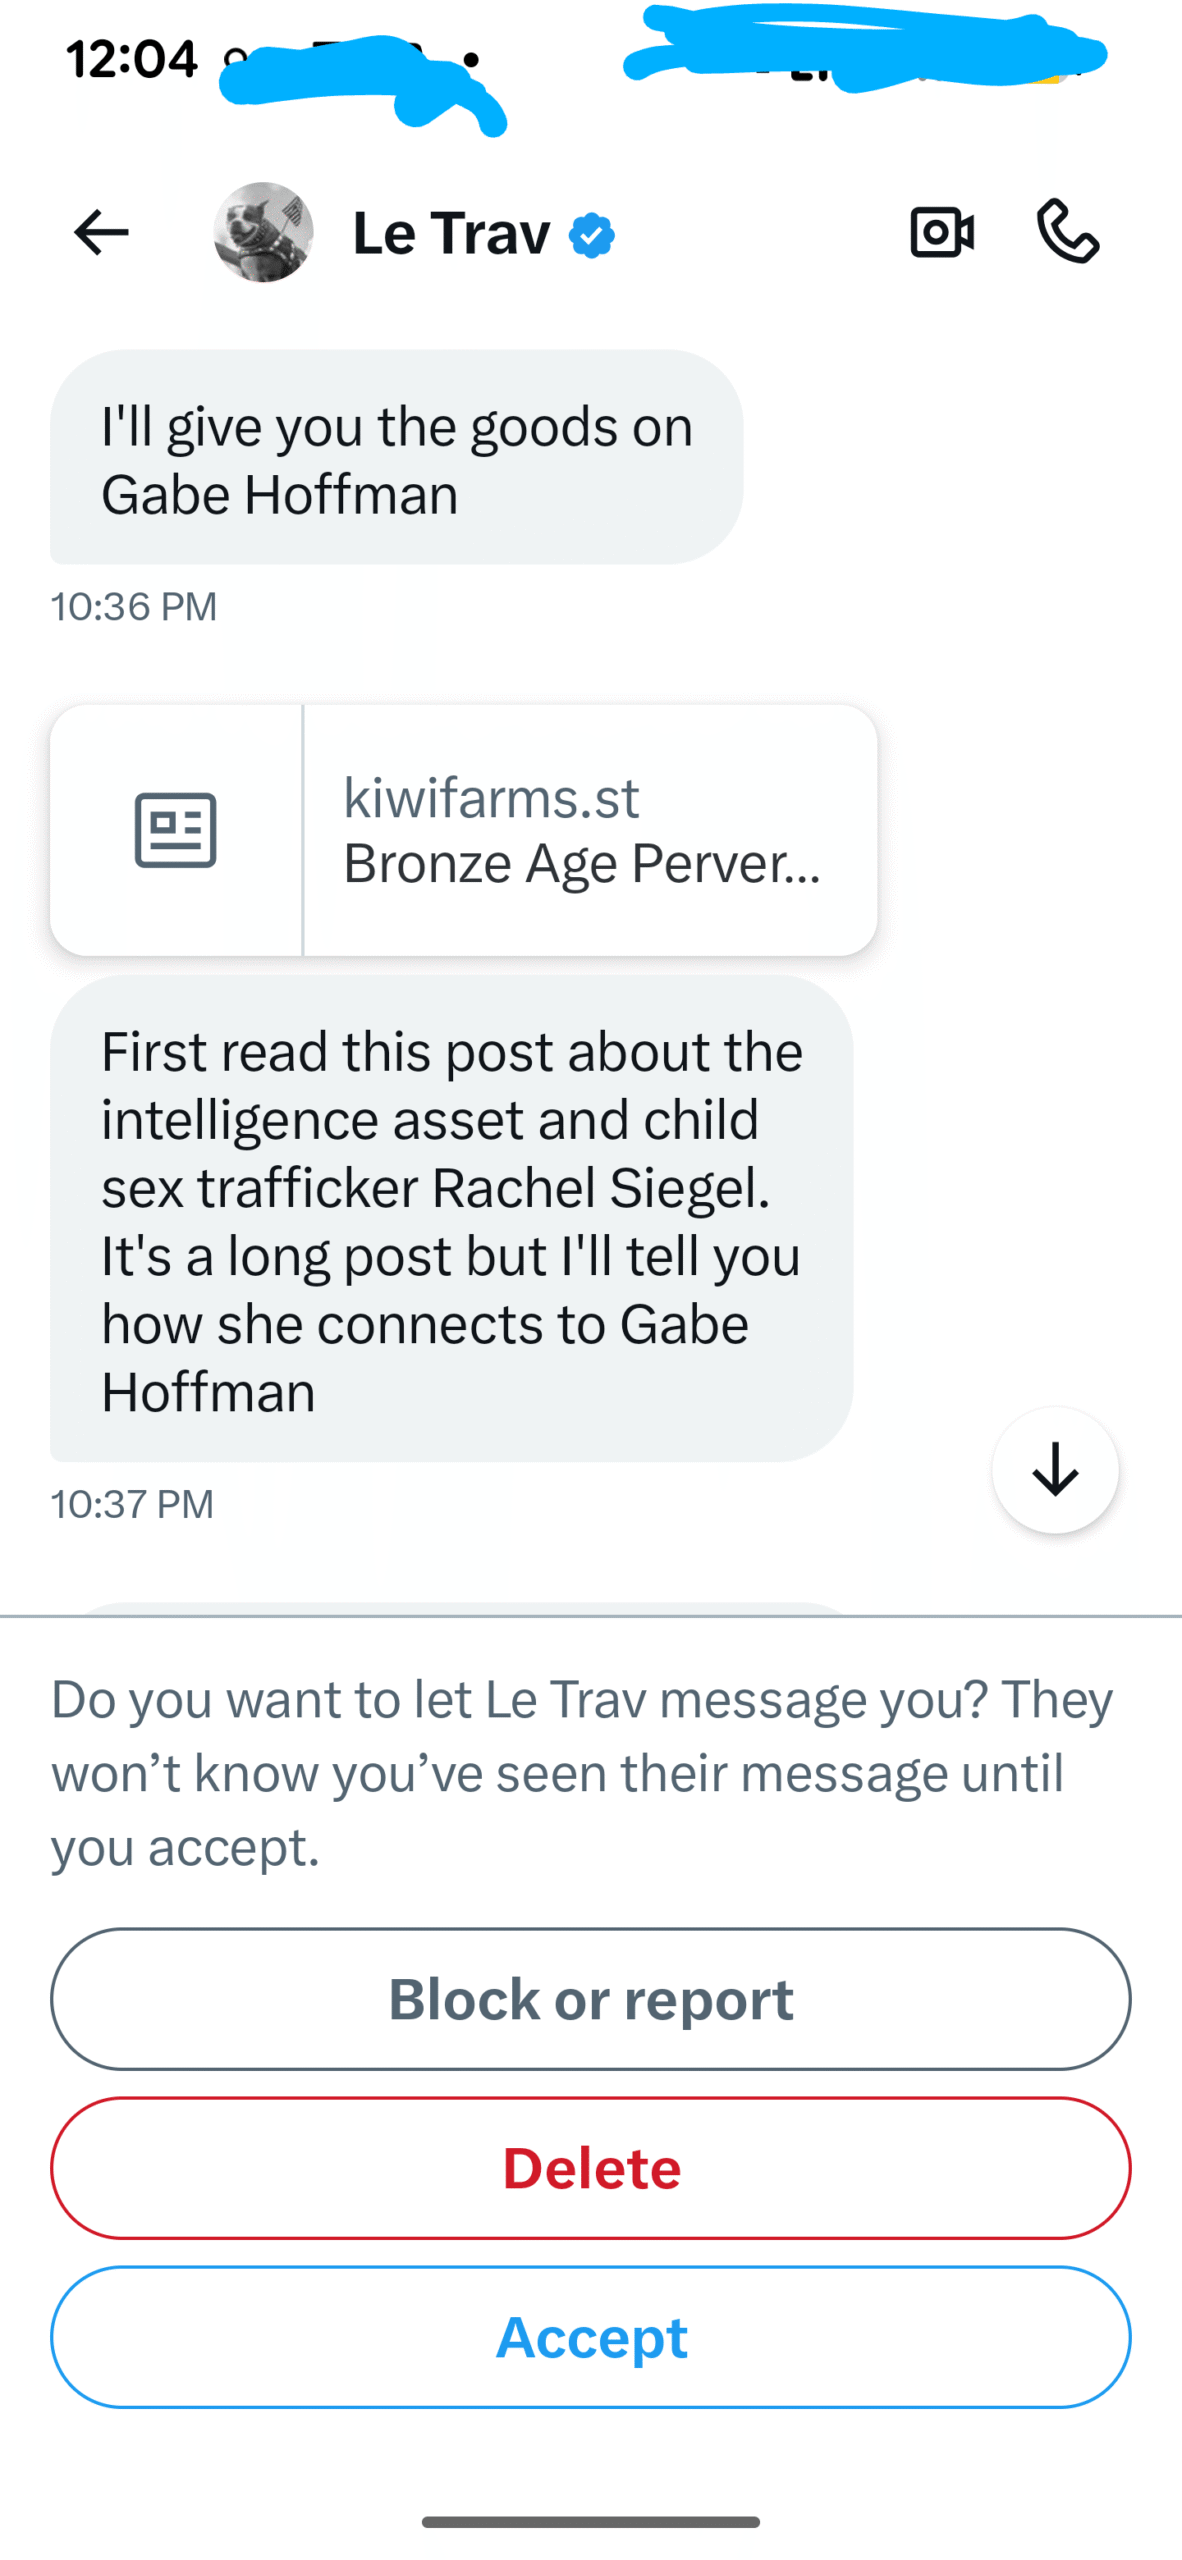Tap the message request prompt text
The height and width of the screenshot is (2560, 1182).
click(580, 1772)
